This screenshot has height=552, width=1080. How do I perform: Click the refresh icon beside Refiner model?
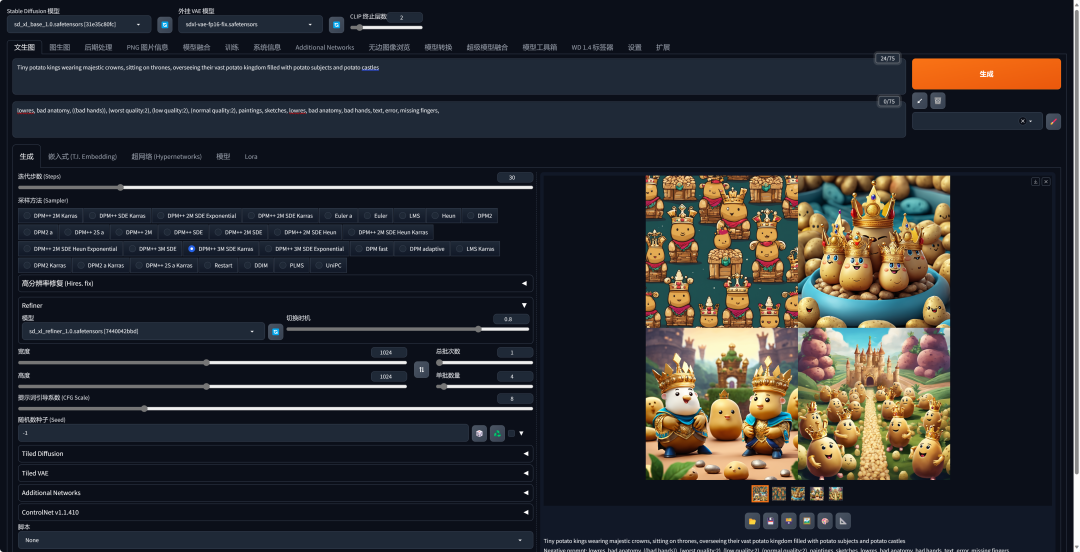point(275,331)
